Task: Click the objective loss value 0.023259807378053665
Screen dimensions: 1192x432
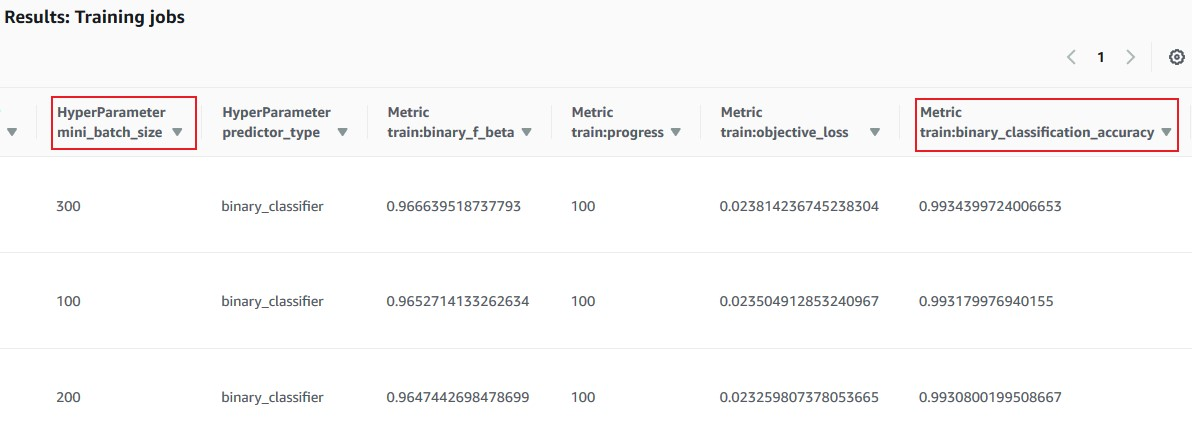Action: pyautogui.click(x=798, y=397)
